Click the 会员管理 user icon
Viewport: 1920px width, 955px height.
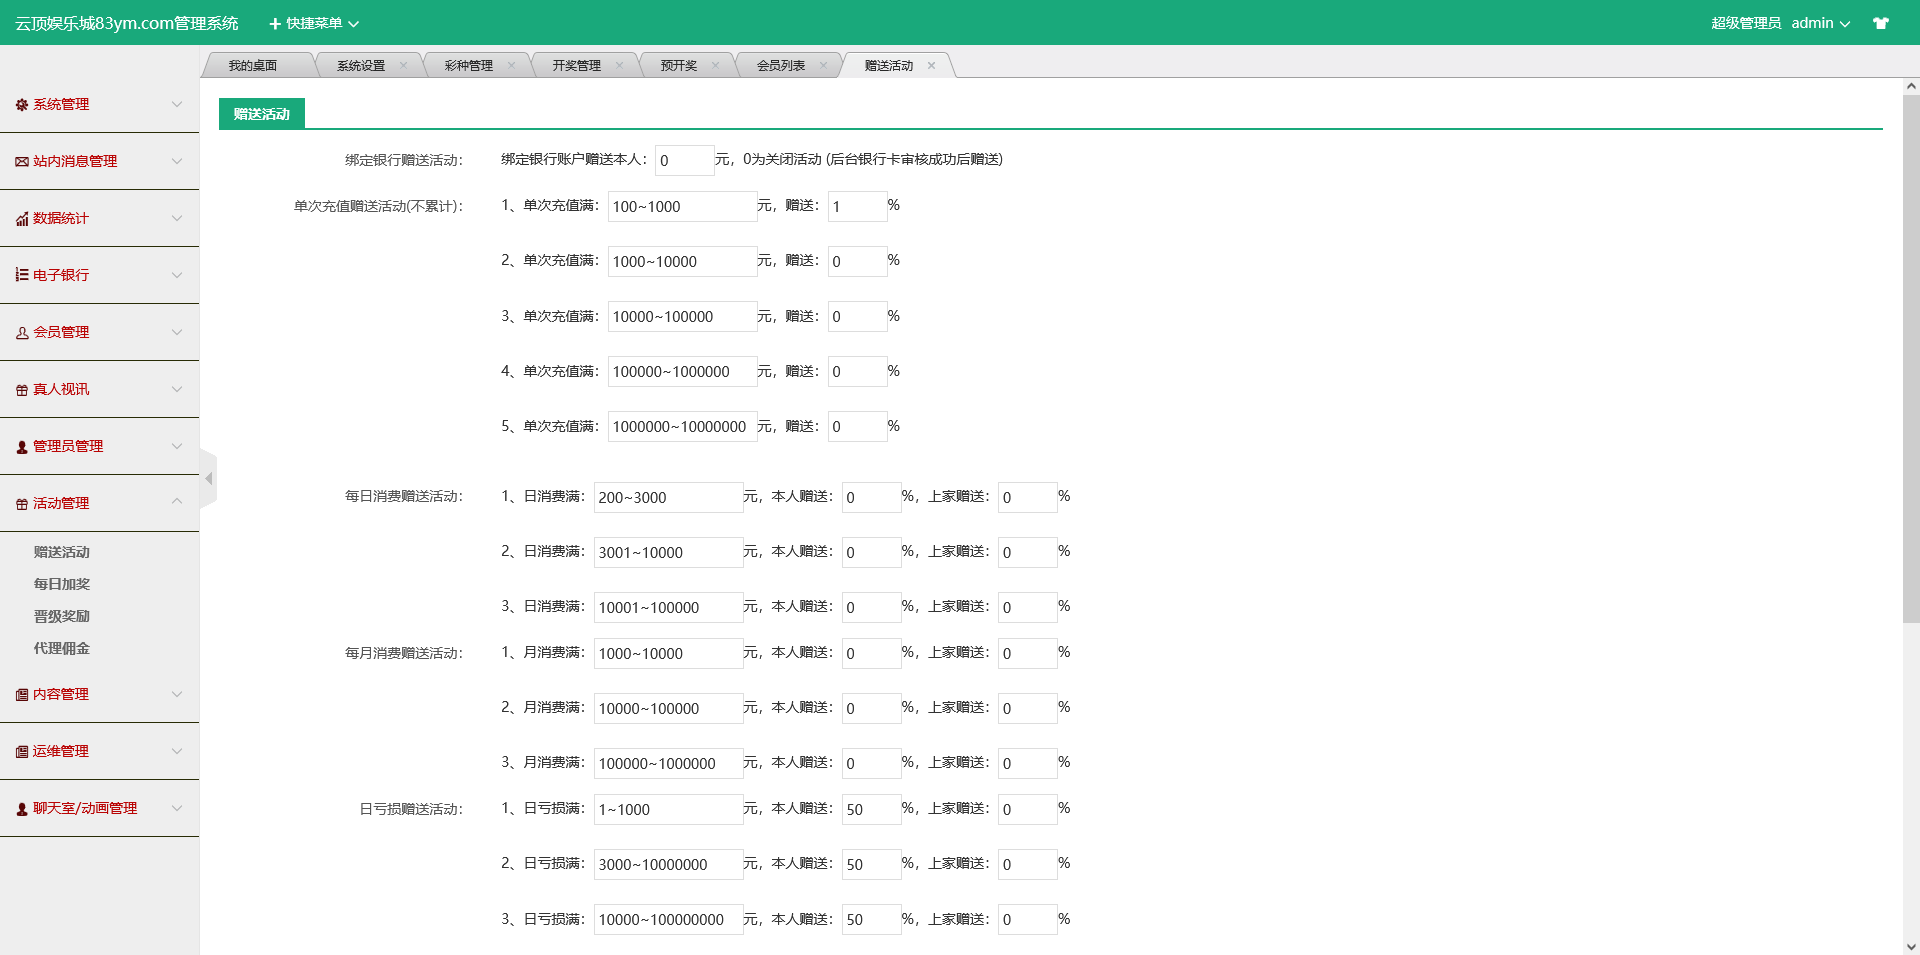coord(21,333)
